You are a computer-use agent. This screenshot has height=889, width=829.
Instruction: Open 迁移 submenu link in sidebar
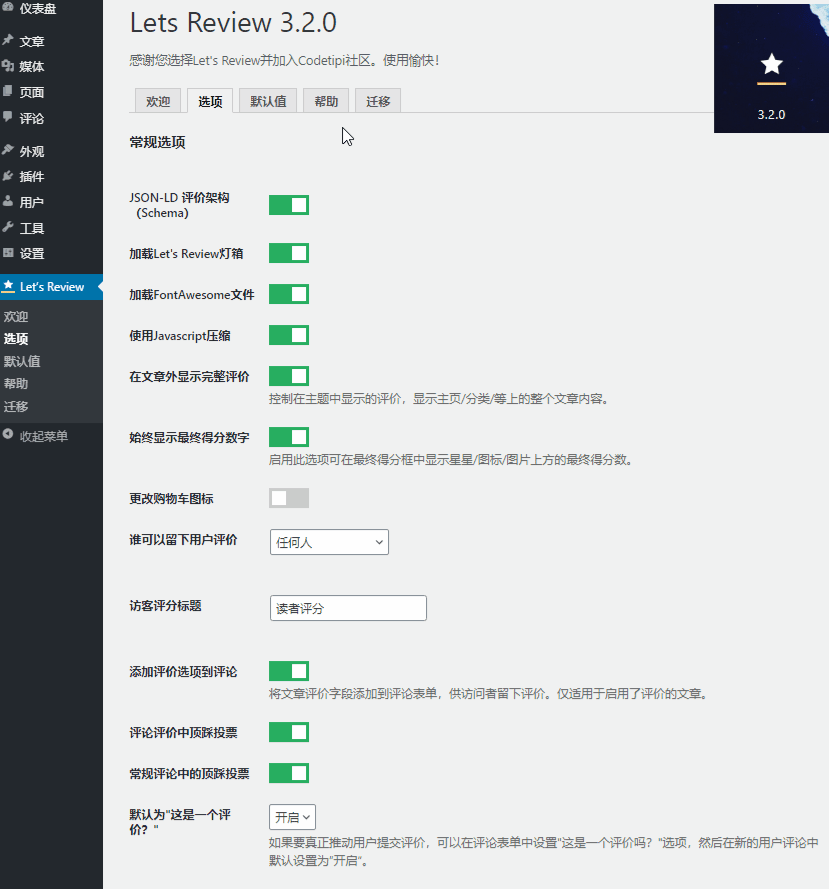pyautogui.click(x=16, y=406)
